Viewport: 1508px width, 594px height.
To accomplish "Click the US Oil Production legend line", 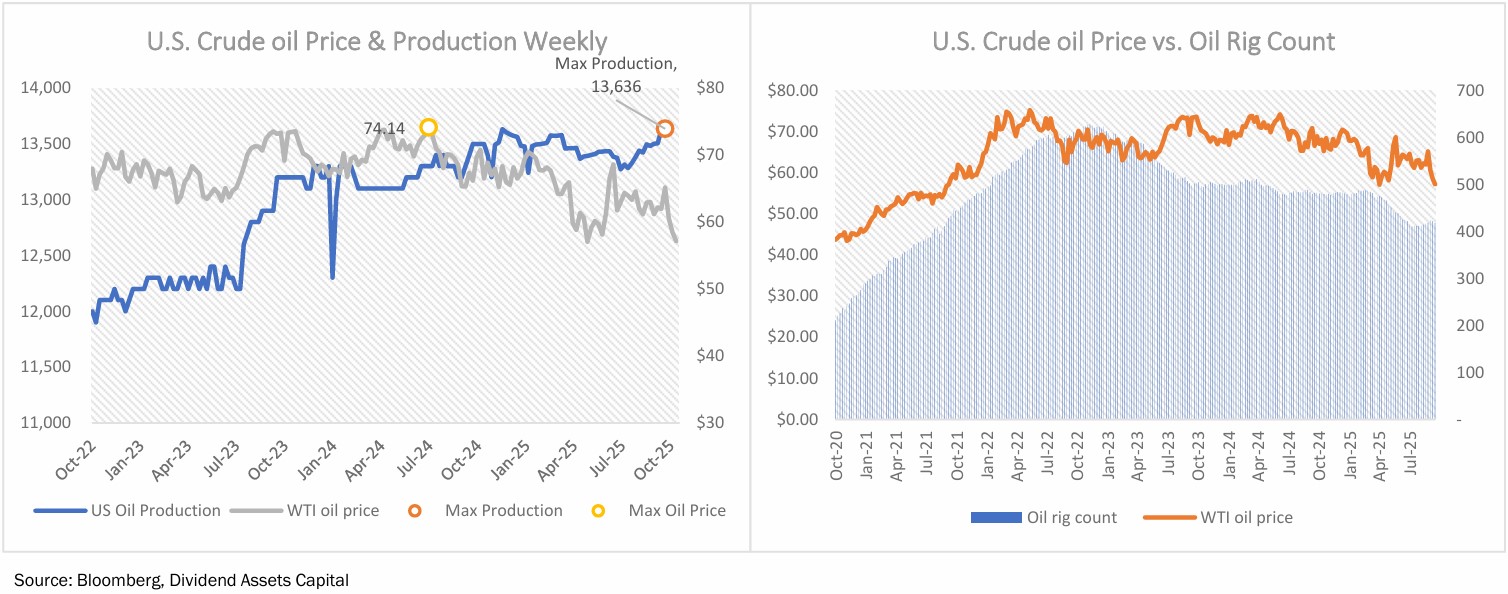I will [x=57, y=511].
